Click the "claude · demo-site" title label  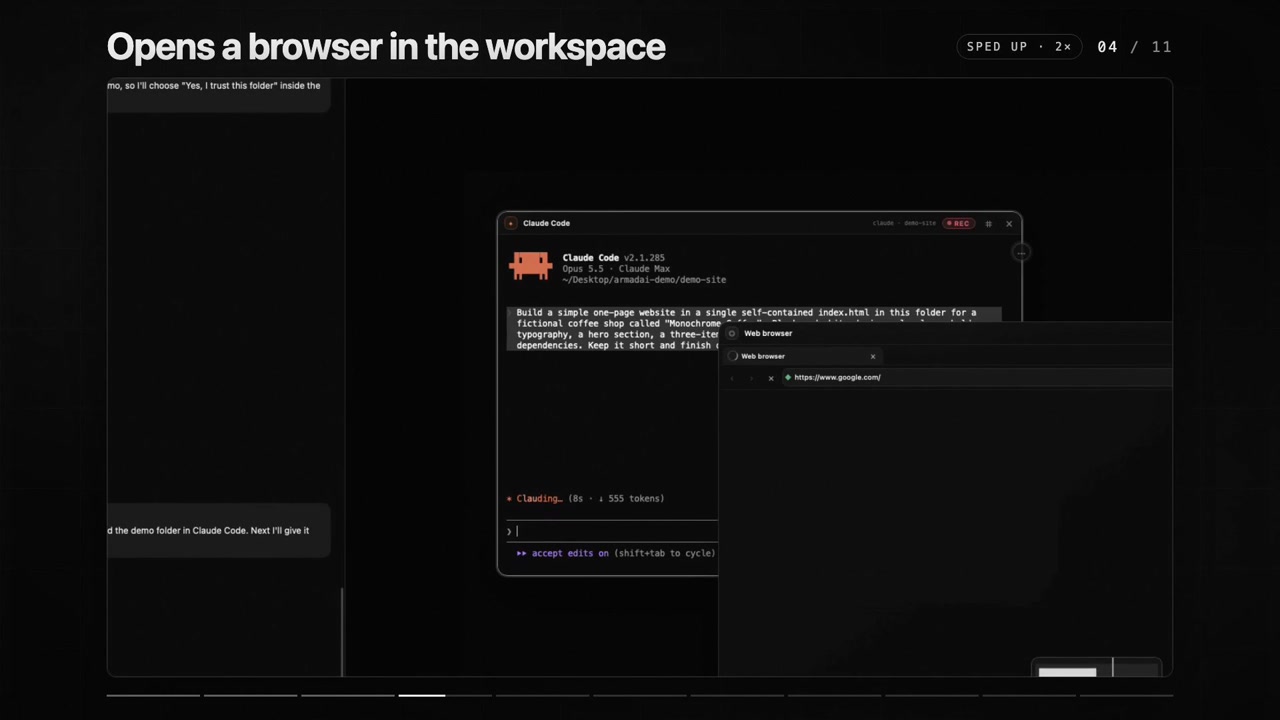coord(904,223)
